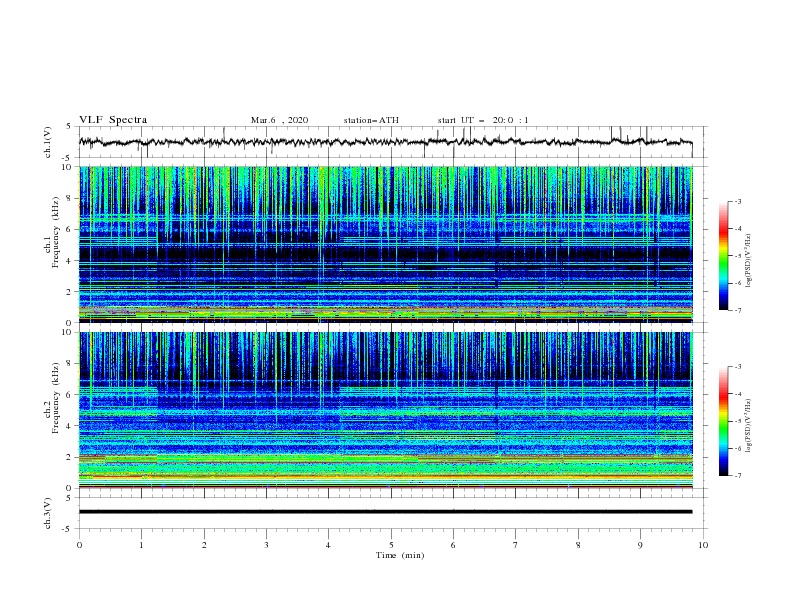This screenshot has height=612, width=792.
Task: Click the "-3" tick on ch.1 color bar
Action: (738, 201)
